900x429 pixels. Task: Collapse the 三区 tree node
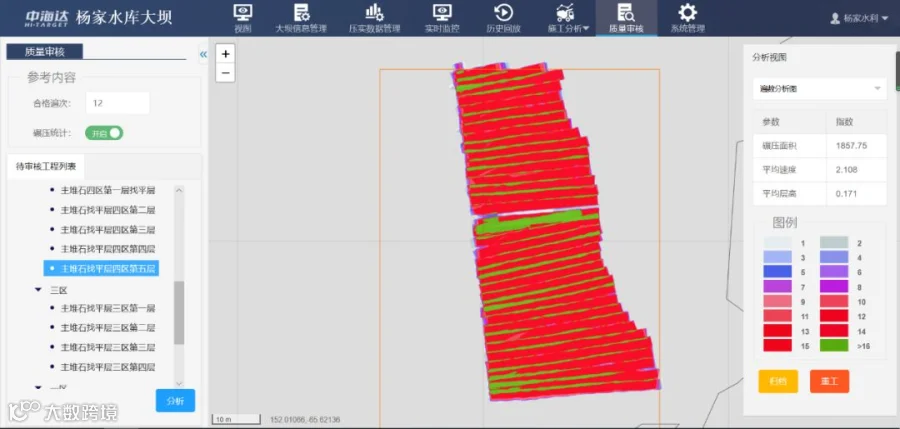pos(38,291)
